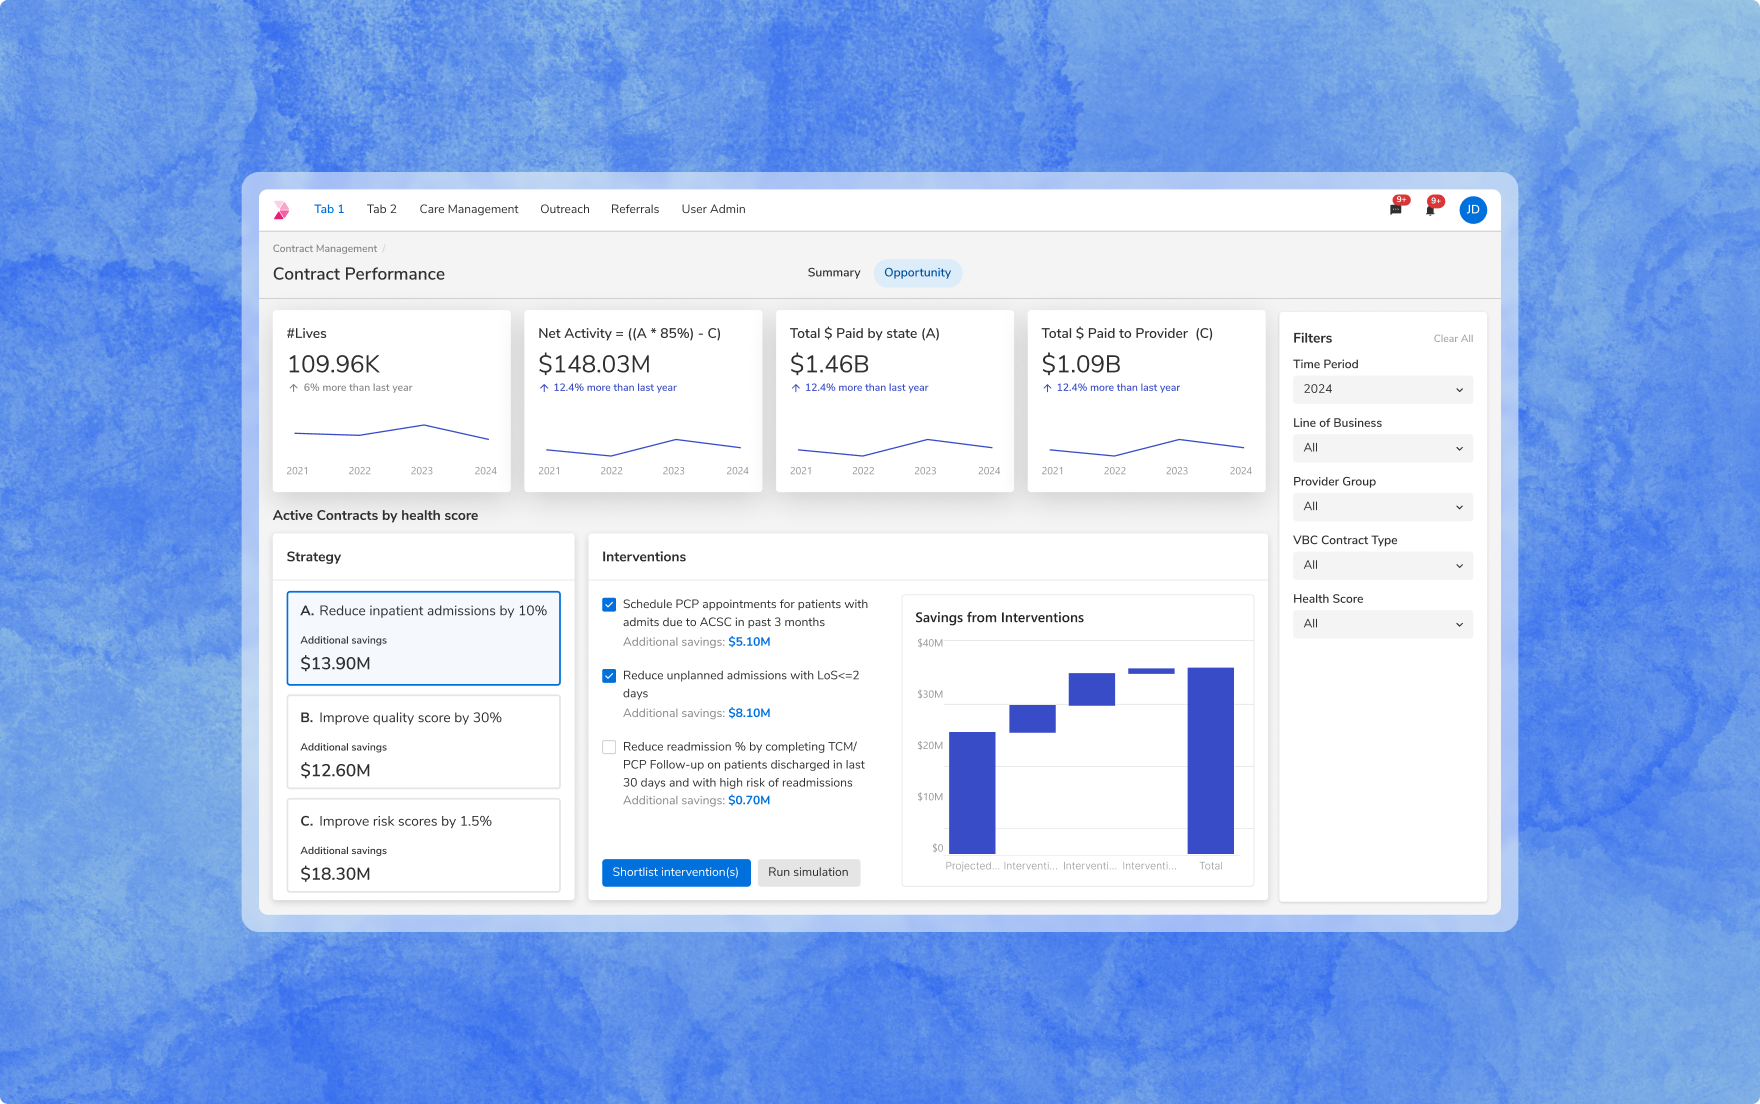Image resolution: width=1760 pixels, height=1104 pixels.
Task: Click the Strategy panel heading
Action: click(x=314, y=557)
